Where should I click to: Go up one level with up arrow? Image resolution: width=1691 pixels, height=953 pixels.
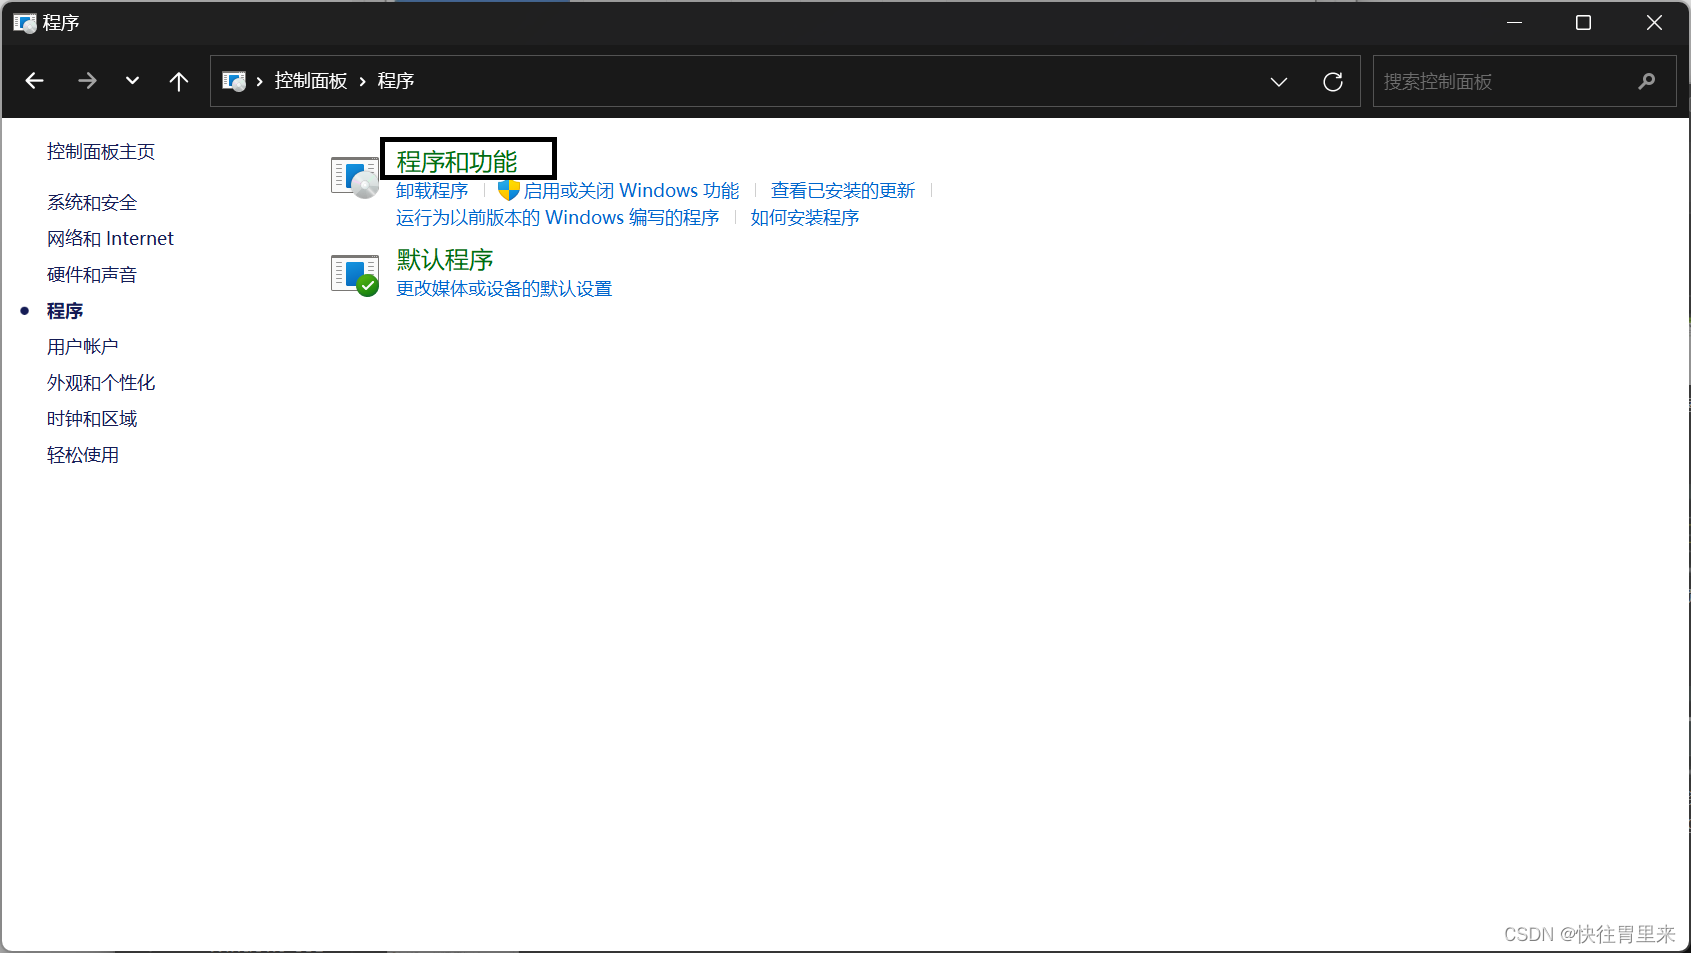179,81
